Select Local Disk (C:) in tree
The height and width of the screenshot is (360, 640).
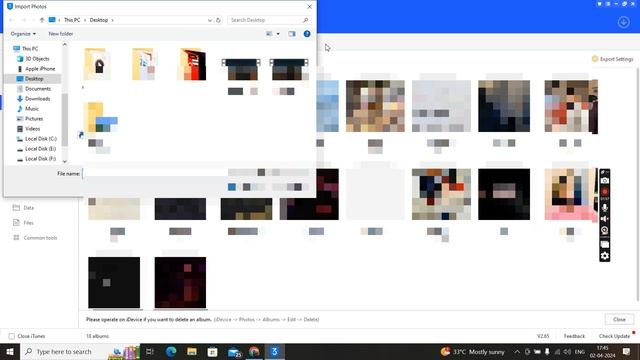[40, 139]
